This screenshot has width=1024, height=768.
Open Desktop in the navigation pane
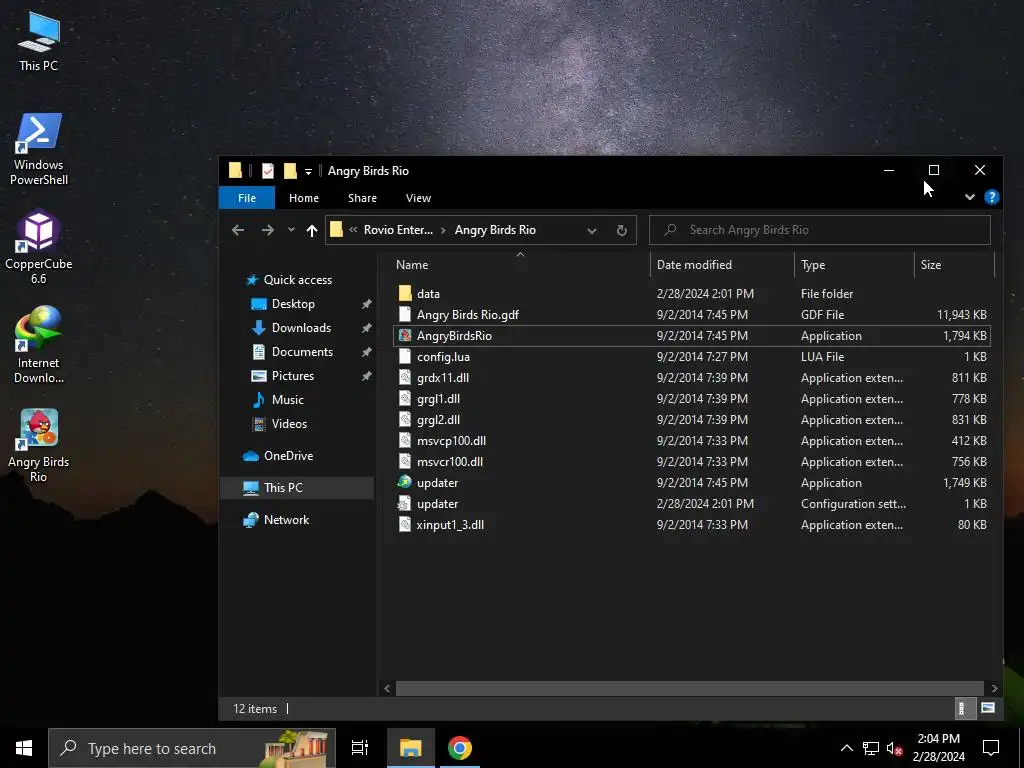pos(293,304)
